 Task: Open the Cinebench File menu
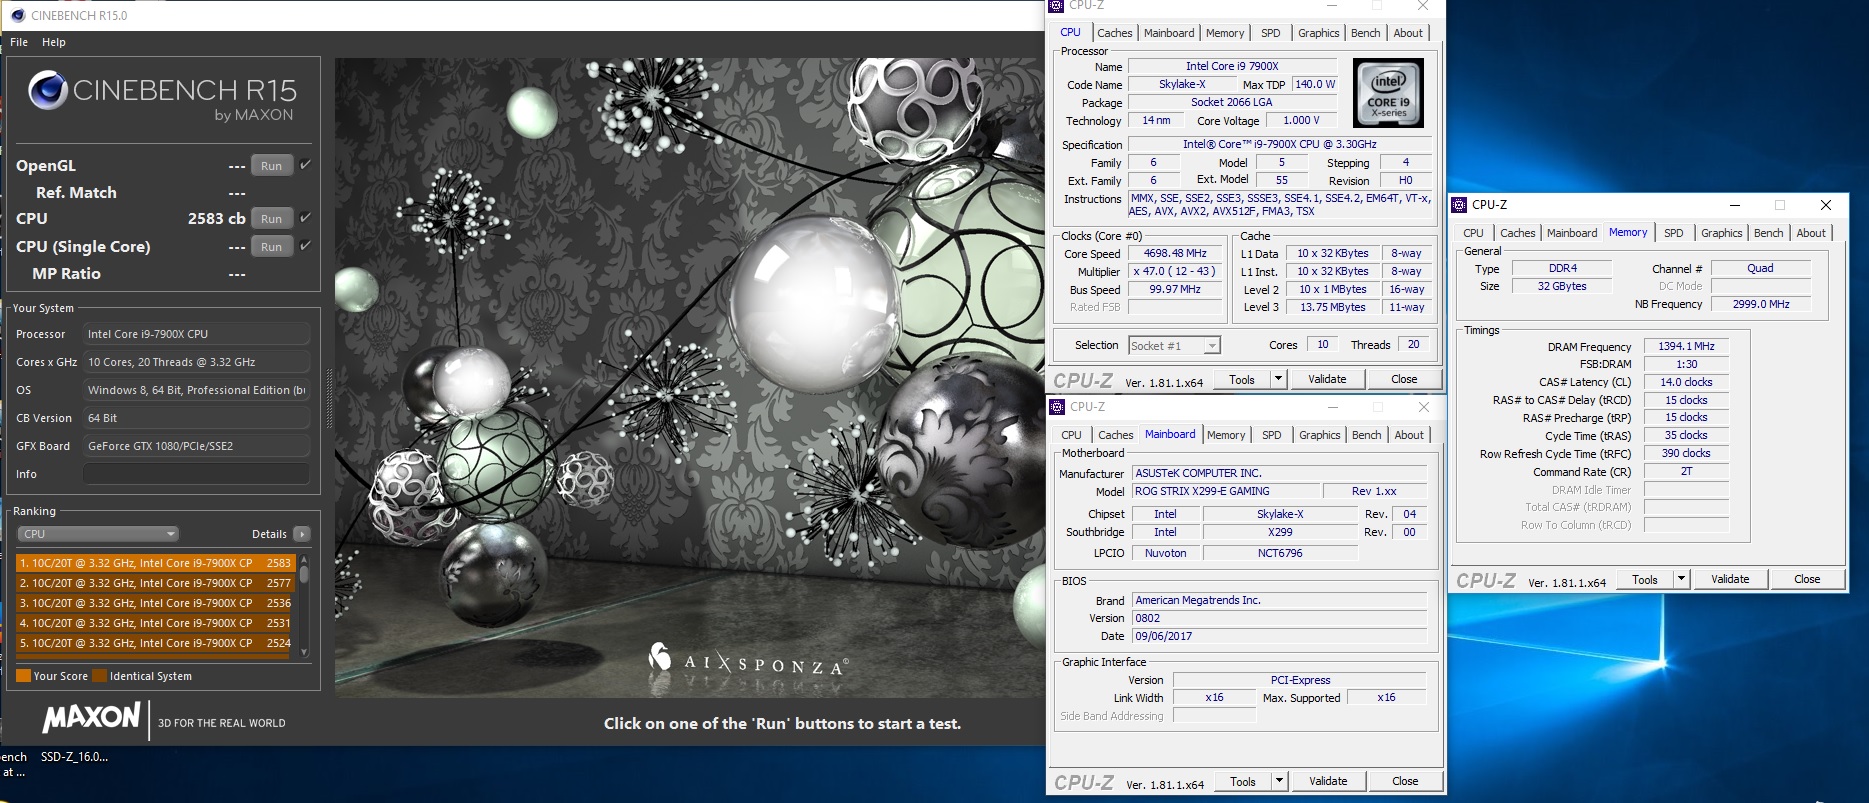click(x=19, y=42)
